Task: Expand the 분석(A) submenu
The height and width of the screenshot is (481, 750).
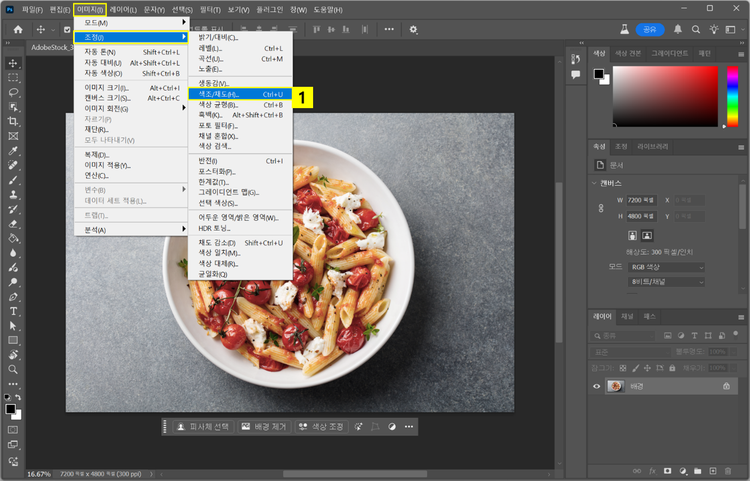Action: point(132,230)
